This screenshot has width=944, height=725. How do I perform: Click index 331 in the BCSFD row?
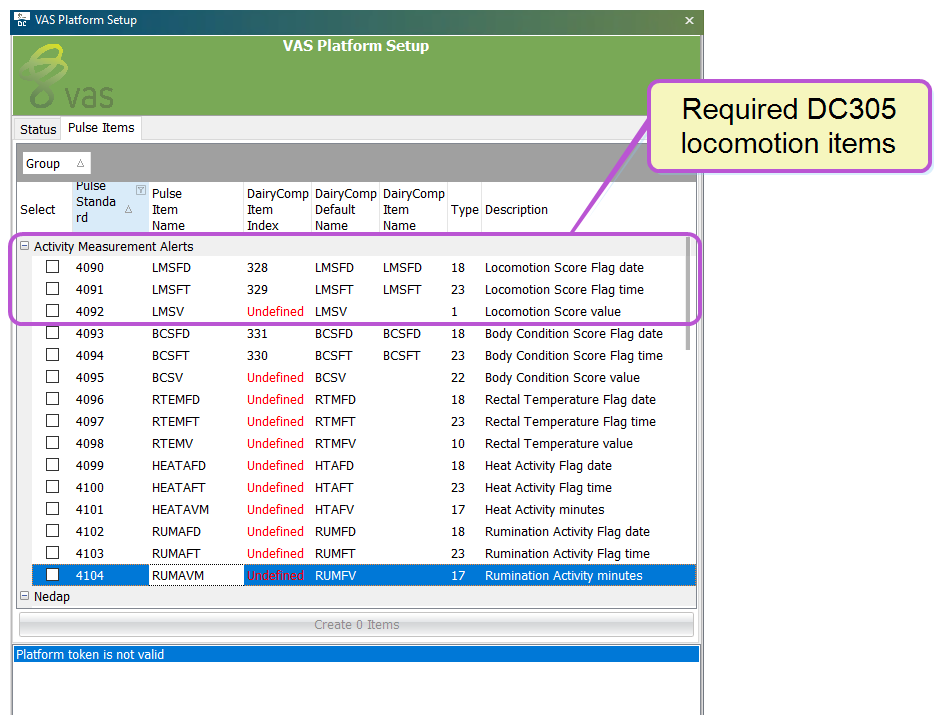[257, 334]
